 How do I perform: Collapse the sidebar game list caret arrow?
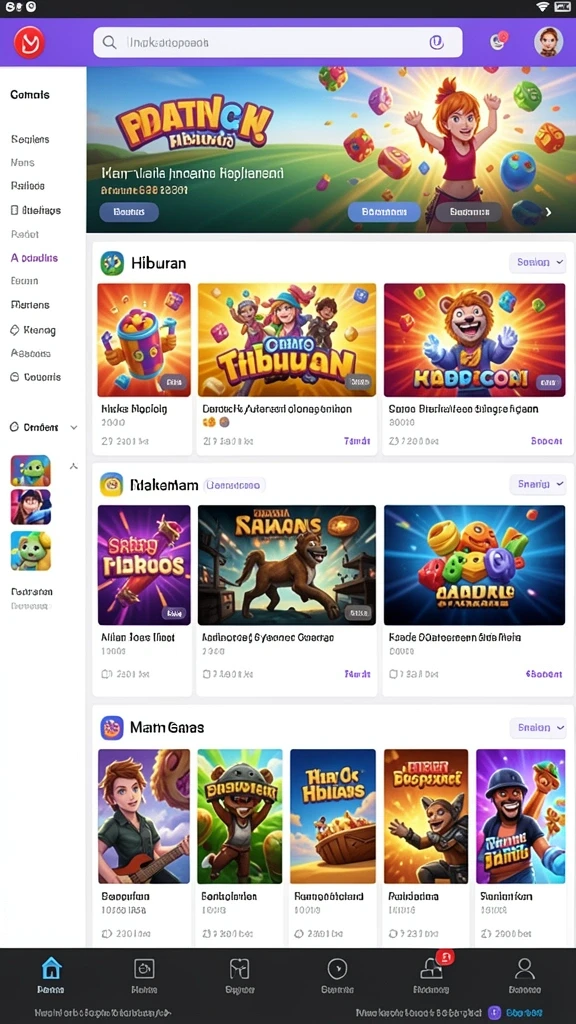74,466
